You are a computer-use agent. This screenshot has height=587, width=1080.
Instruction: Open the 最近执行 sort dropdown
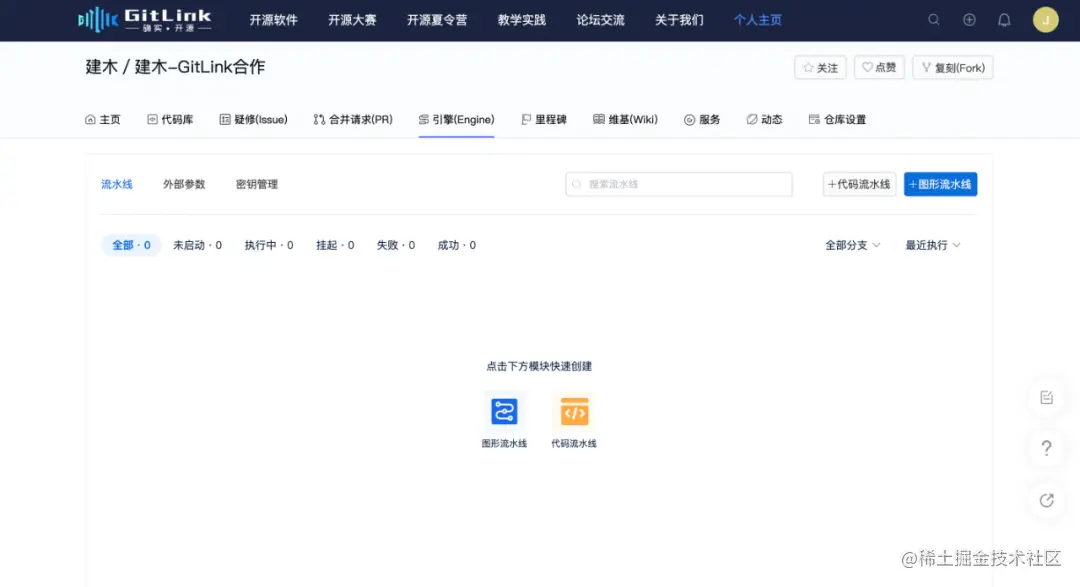(x=930, y=244)
